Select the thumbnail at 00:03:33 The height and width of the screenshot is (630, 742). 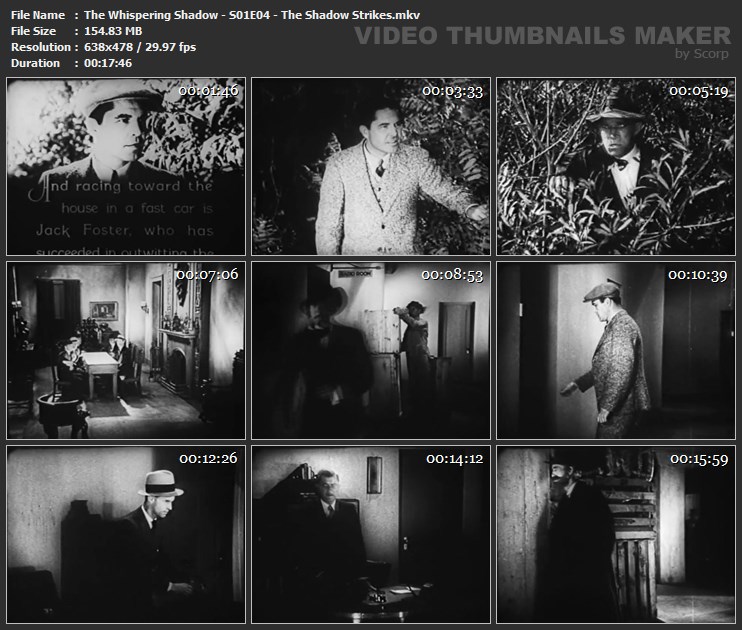[371, 167]
